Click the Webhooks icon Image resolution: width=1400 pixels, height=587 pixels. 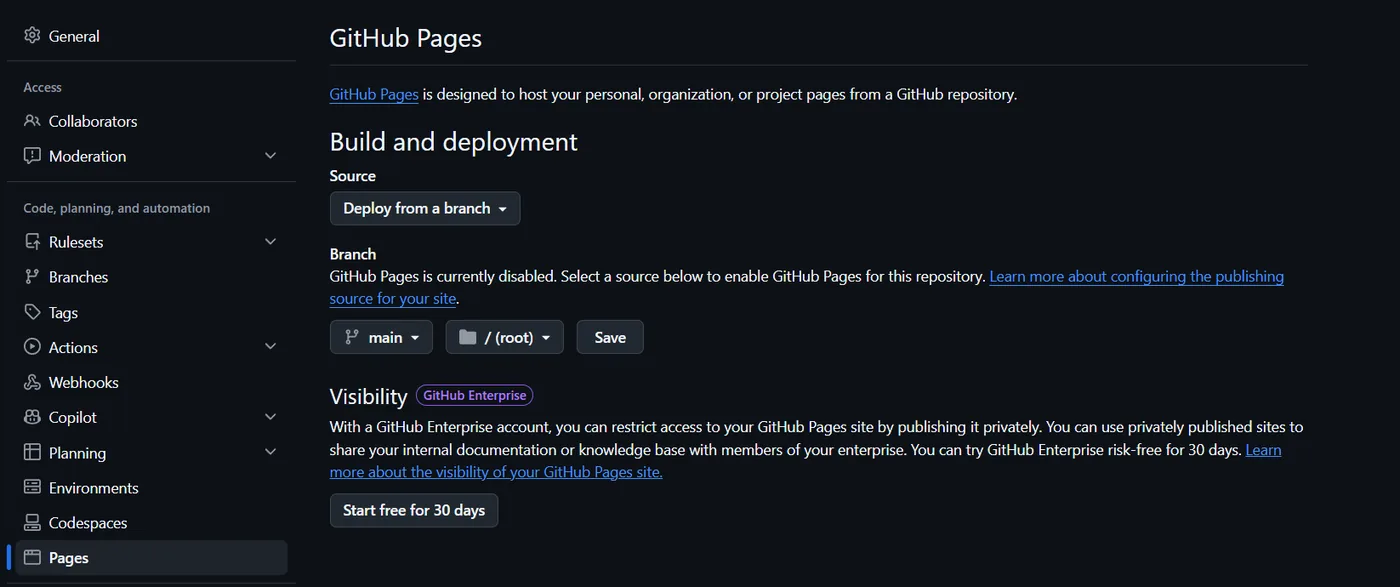click(32, 382)
